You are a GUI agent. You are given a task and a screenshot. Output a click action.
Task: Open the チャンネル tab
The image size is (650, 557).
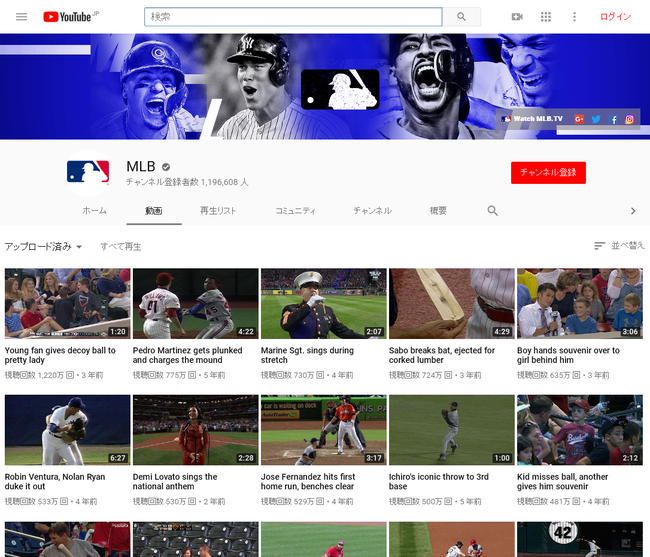coord(372,211)
